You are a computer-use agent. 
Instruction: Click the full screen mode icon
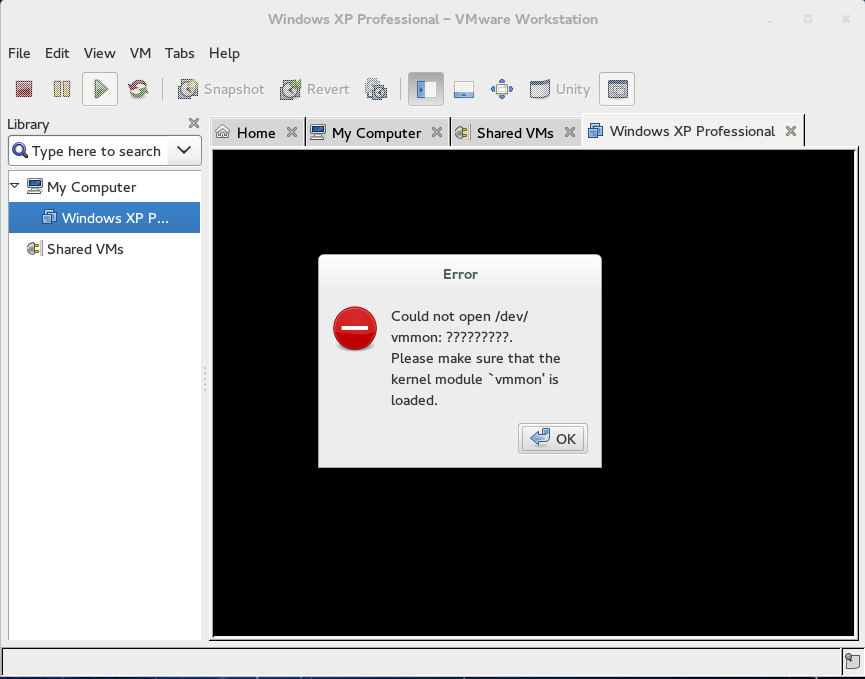(501, 89)
